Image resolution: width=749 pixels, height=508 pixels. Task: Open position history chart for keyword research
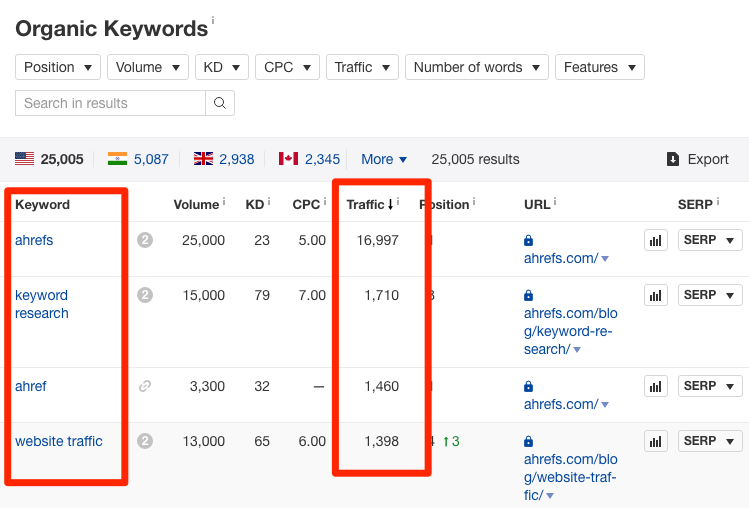tap(656, 295)
